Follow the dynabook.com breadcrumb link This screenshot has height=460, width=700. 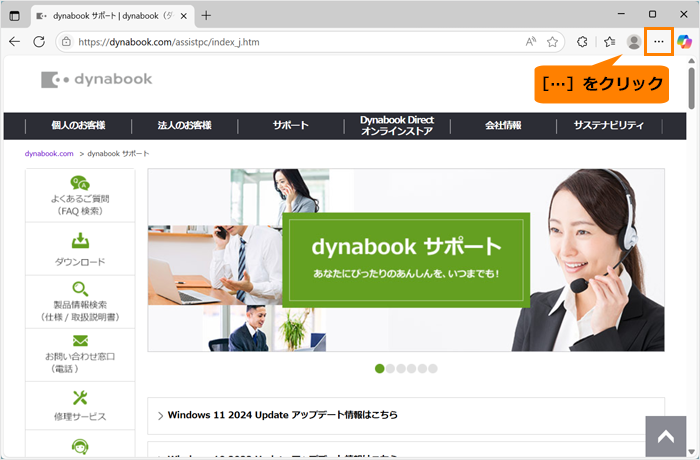(x=49, y=154)
